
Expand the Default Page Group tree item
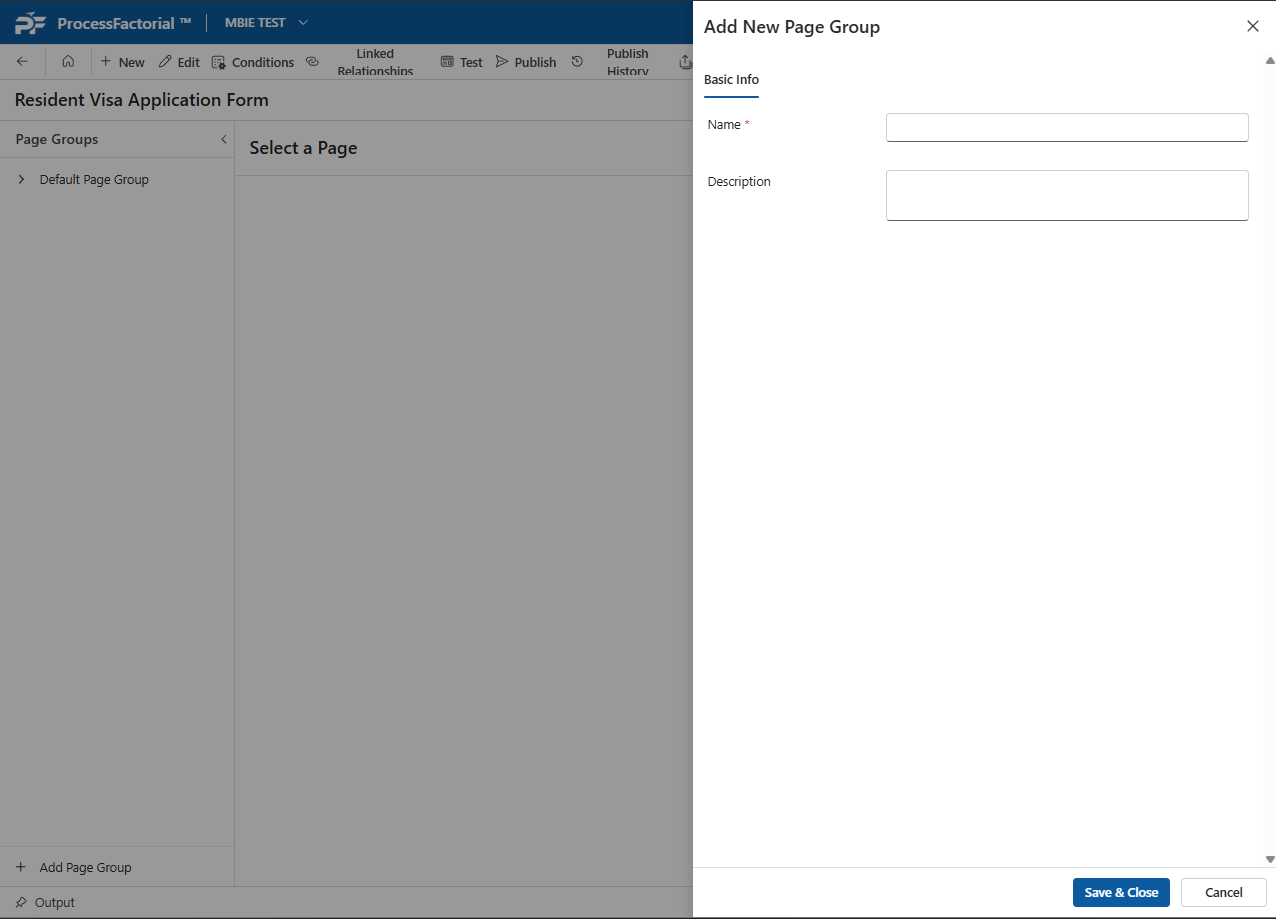coord(22,180)
